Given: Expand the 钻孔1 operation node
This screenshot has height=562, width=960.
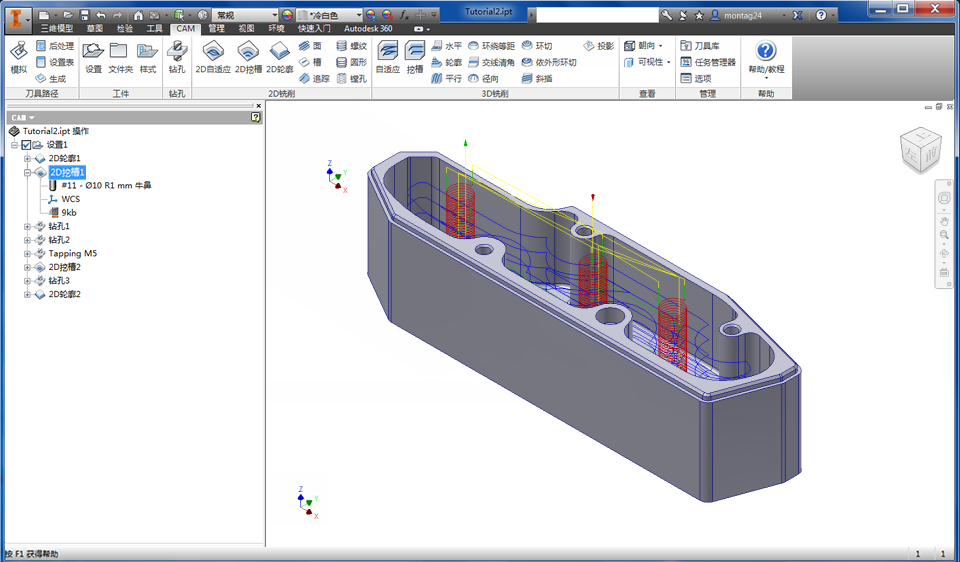Looking at the screenshot, I should (x=27, y=227).
